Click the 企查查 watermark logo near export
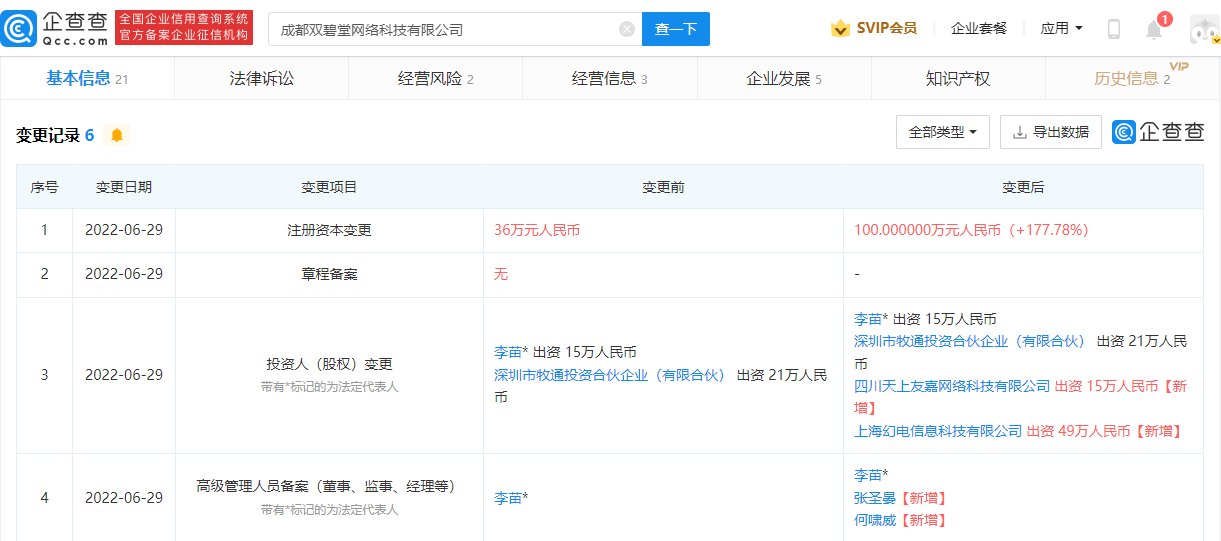The height and width of the screenshot is (541, 1221). pyautogui.click(x=1158, y=132)
